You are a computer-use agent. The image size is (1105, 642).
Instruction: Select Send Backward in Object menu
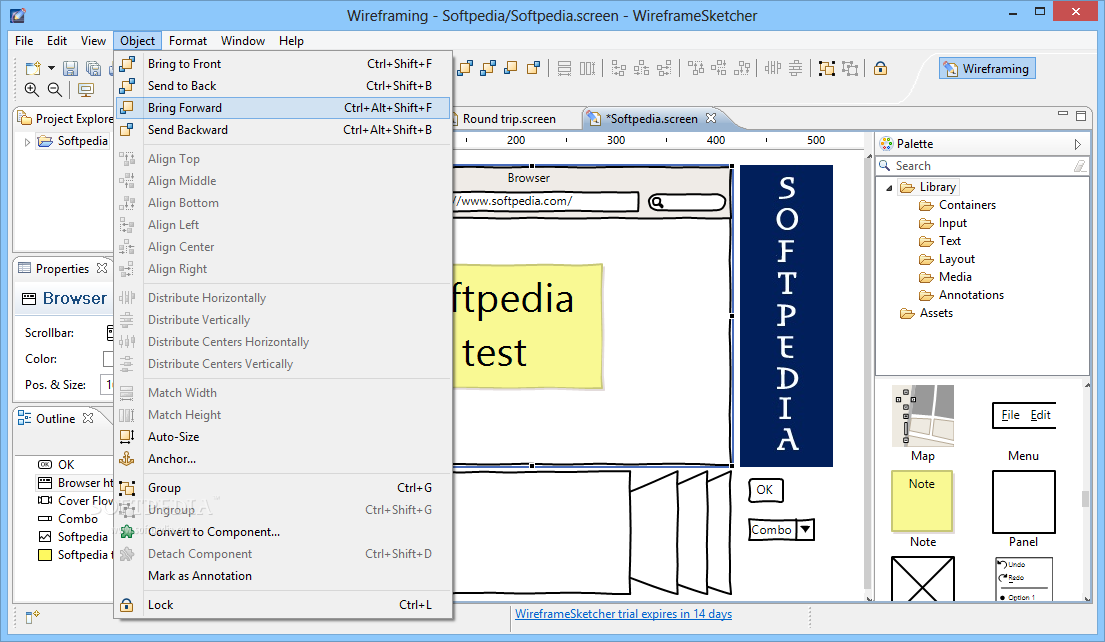click(x=283, y=130)
